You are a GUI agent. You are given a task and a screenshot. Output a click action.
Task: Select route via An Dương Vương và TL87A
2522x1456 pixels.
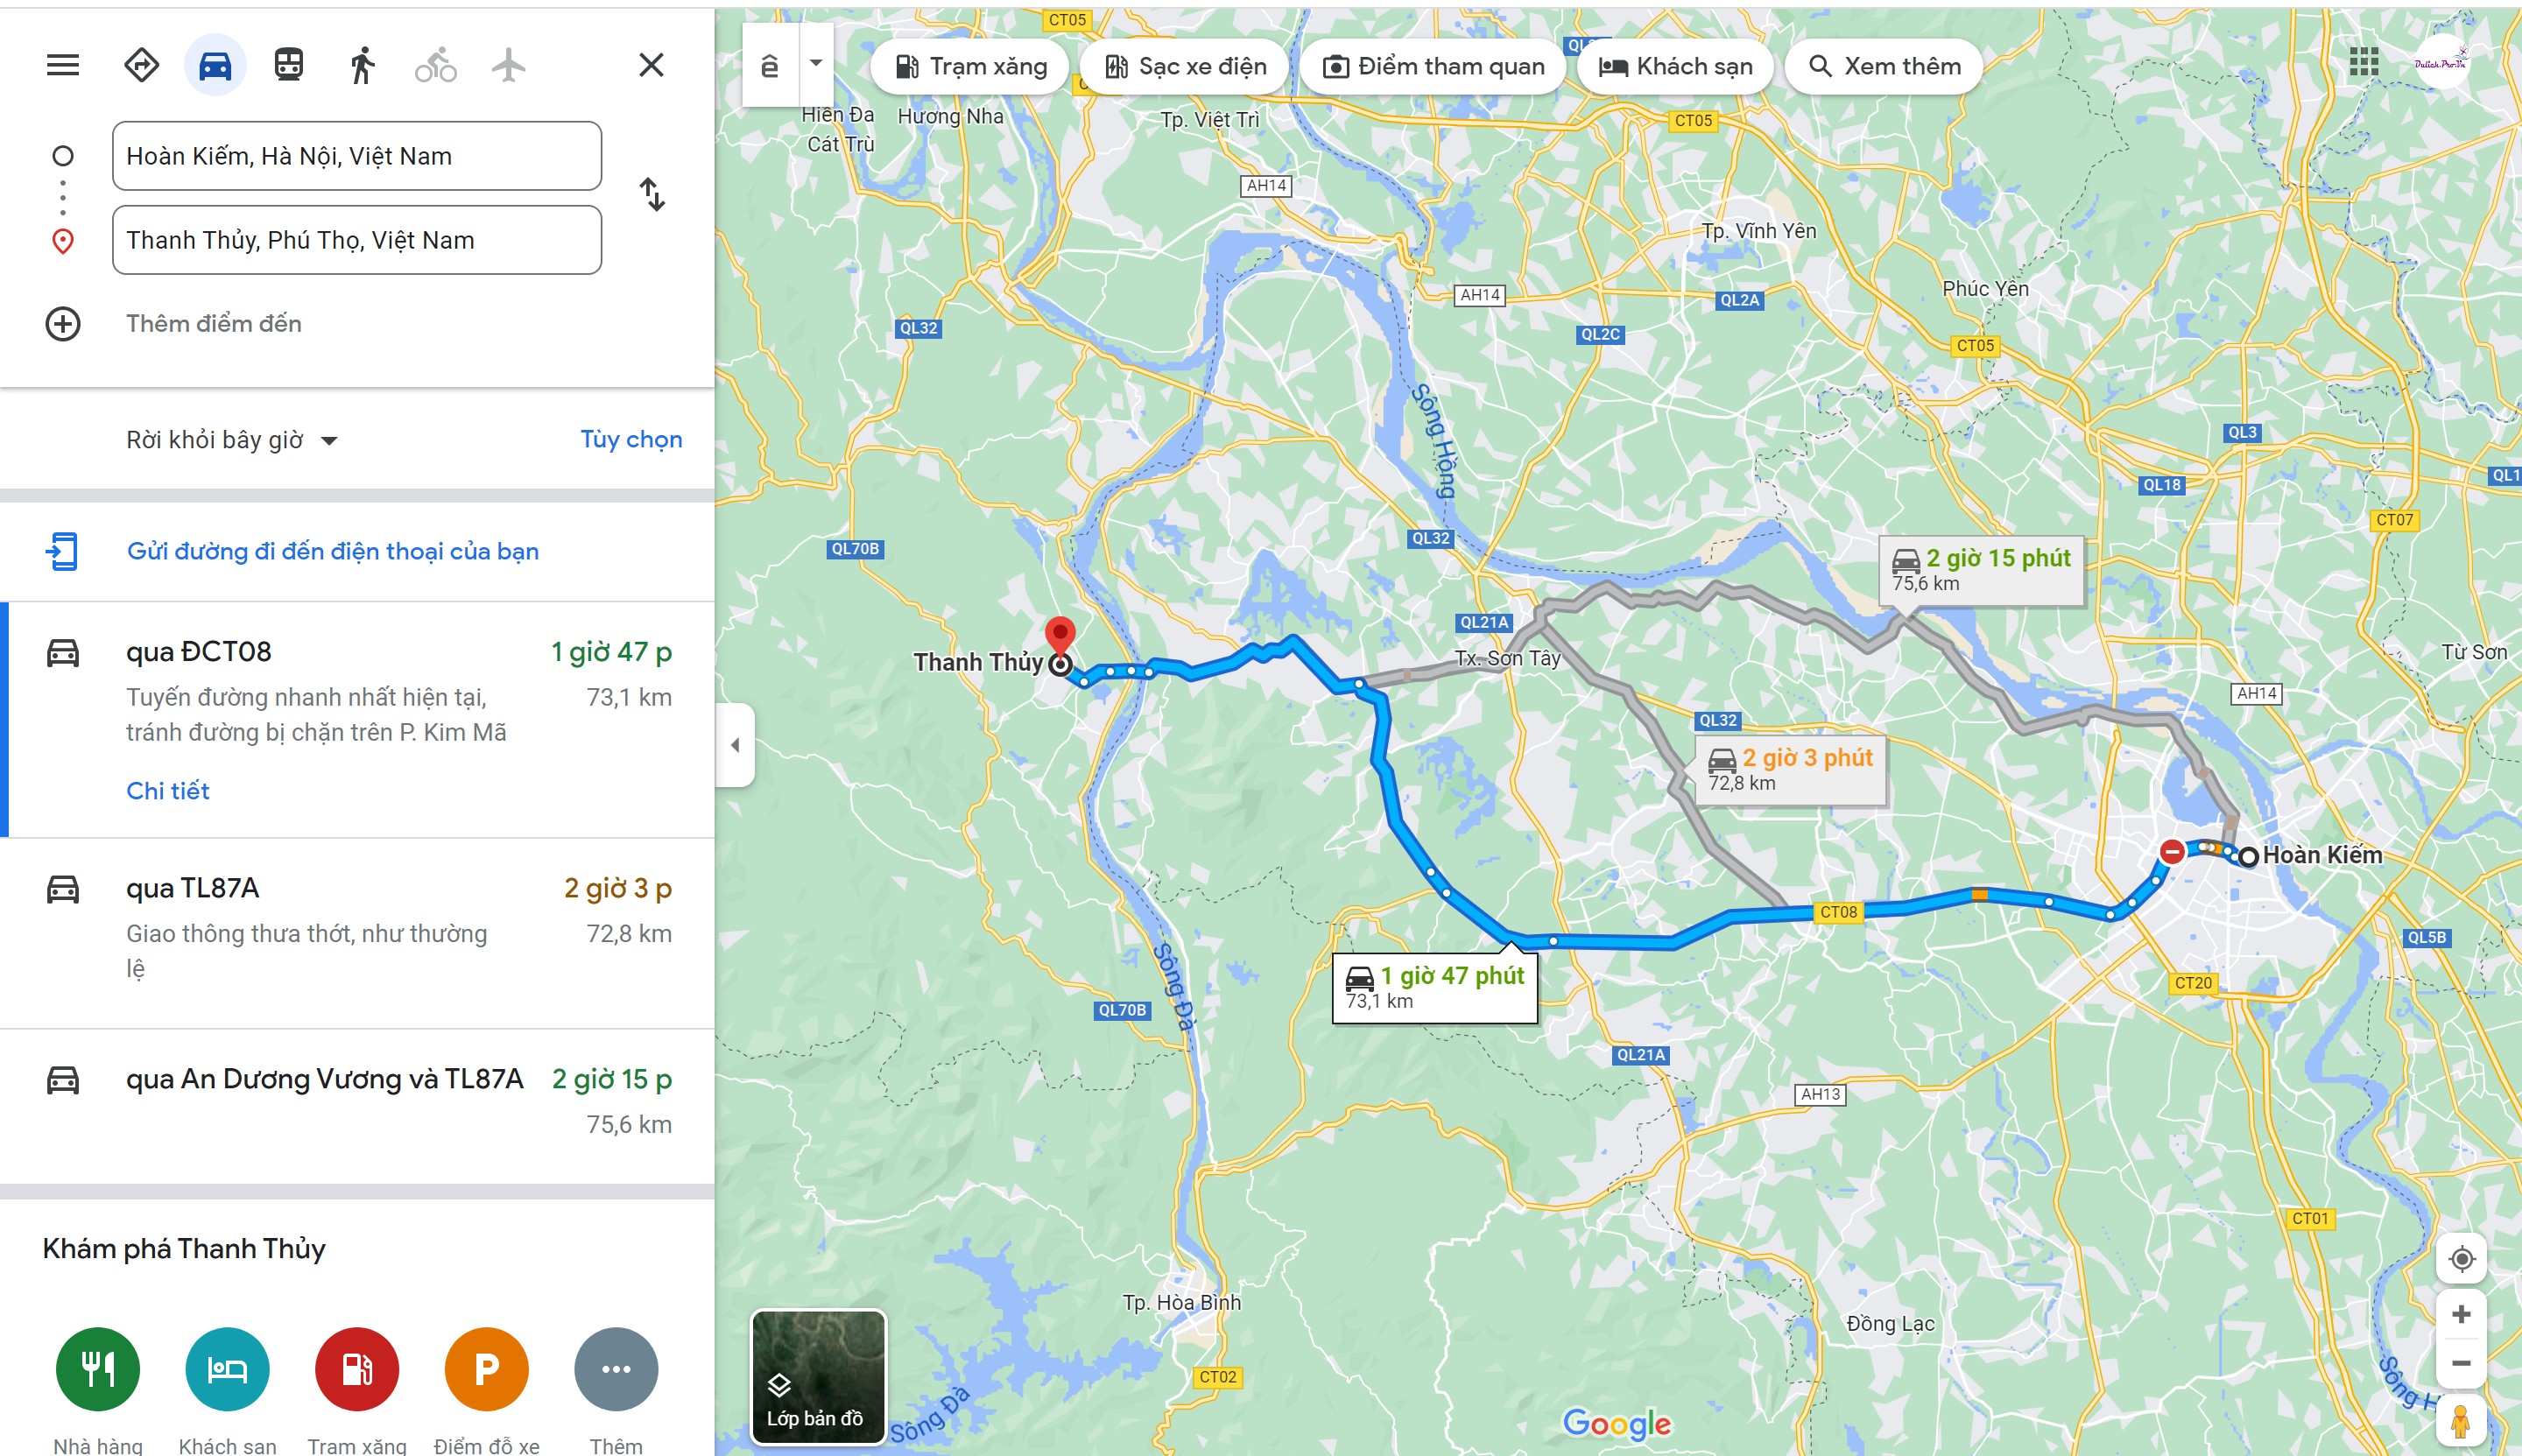[357, 1106]
